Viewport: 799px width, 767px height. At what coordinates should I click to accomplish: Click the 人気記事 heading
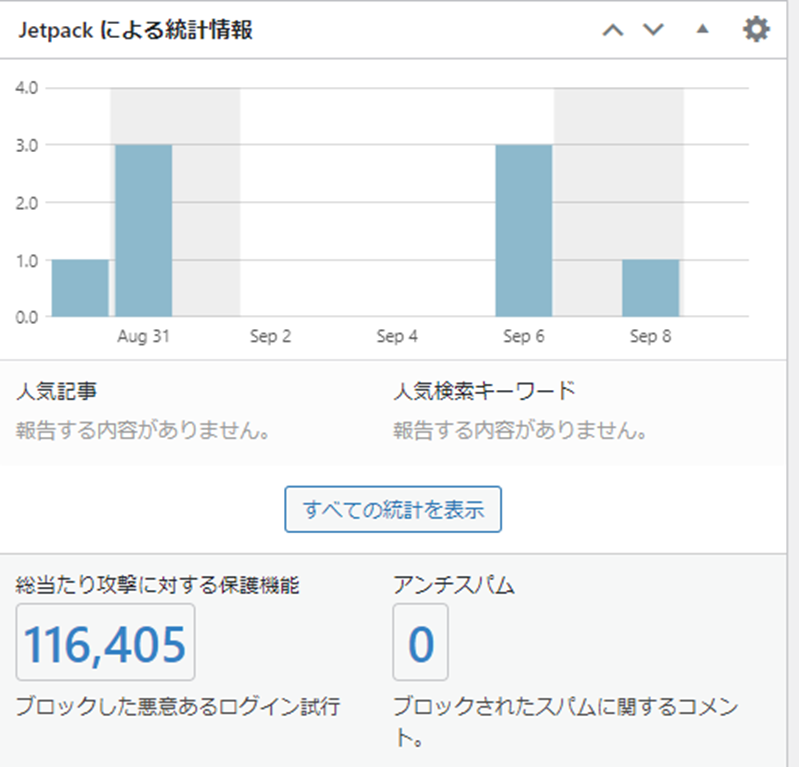tap(57, 391)
